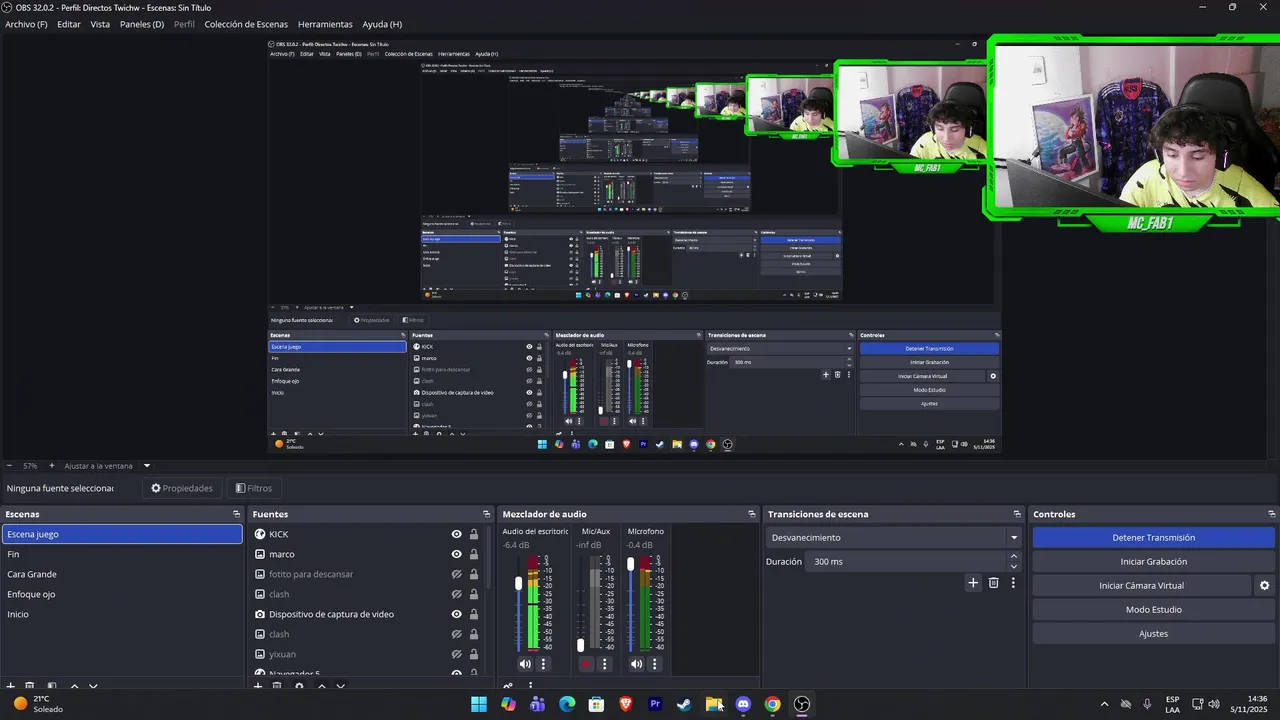Unlock the KICK source padlock

coord(474,534)
